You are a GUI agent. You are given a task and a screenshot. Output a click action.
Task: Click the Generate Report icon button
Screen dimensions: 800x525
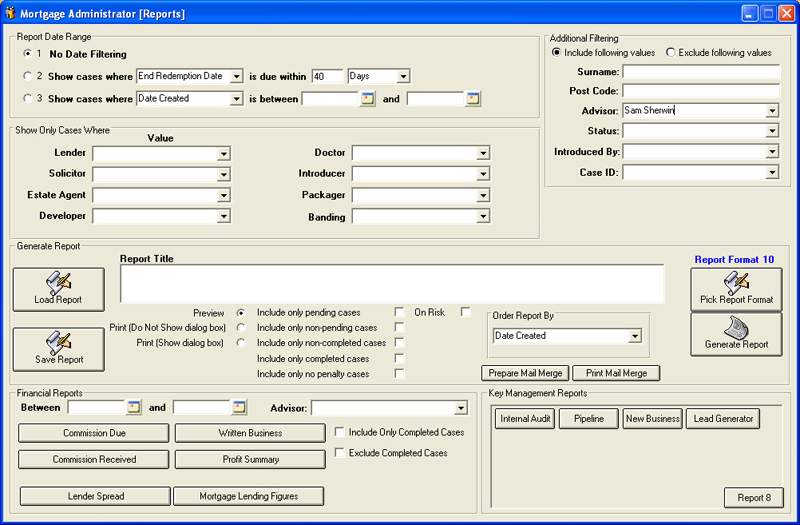click(x=736, y=334)
